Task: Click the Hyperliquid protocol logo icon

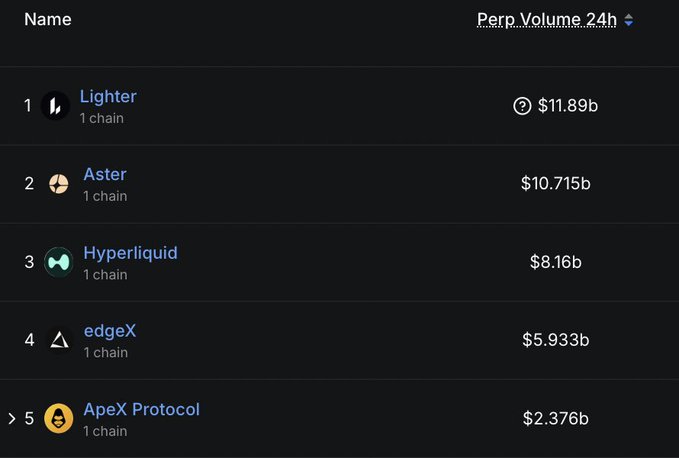Action: (x=59, y=262)
